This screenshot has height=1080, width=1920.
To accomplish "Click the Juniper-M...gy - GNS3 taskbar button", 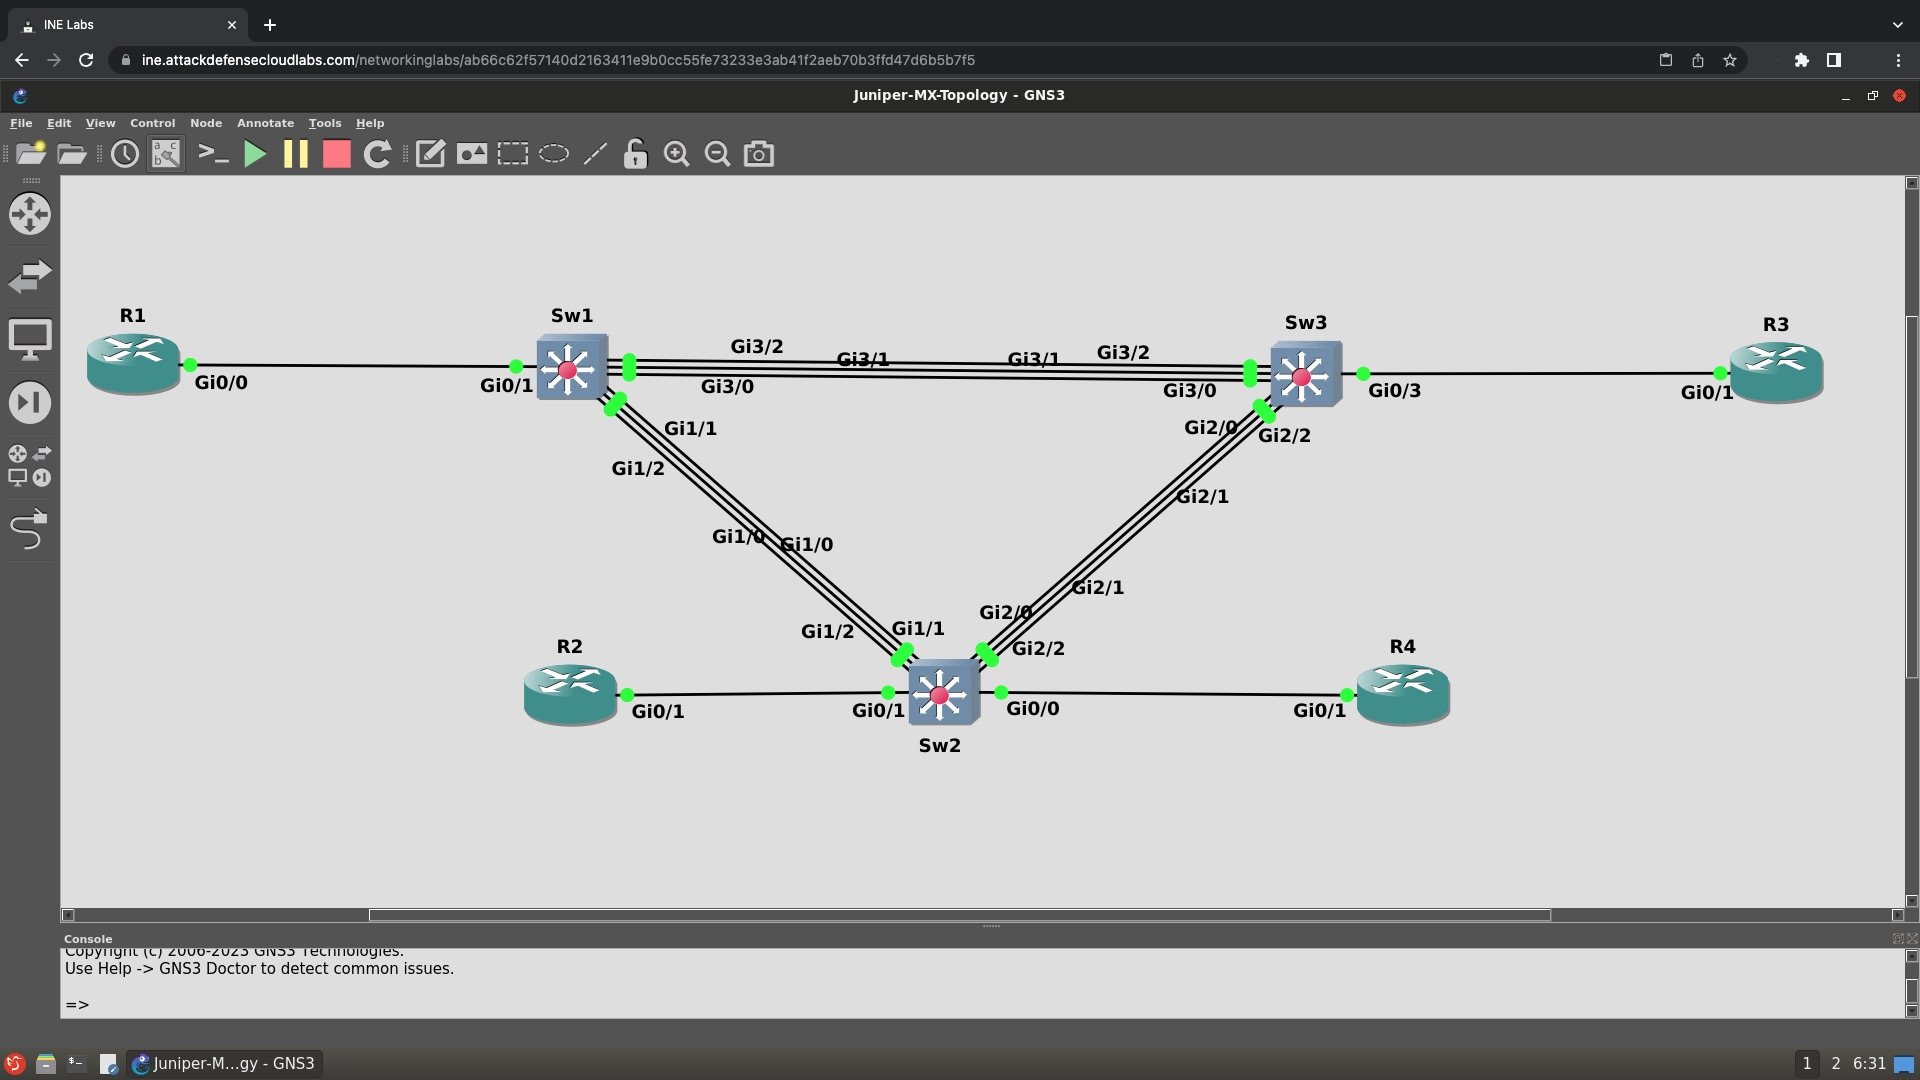I will tap(225, 1064).
